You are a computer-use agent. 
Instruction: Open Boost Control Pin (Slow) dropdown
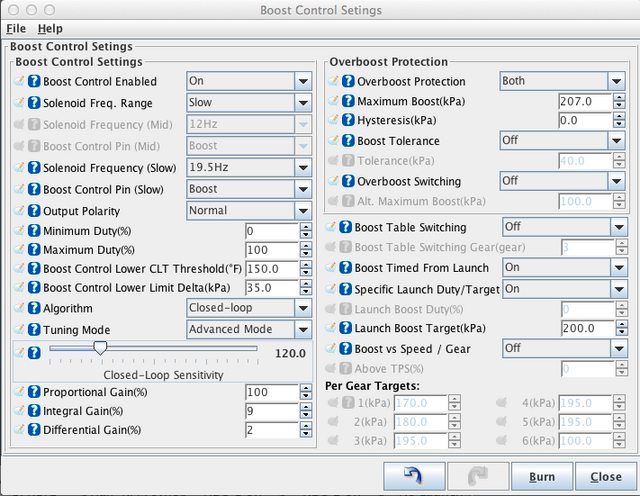[x=249, y=189]
